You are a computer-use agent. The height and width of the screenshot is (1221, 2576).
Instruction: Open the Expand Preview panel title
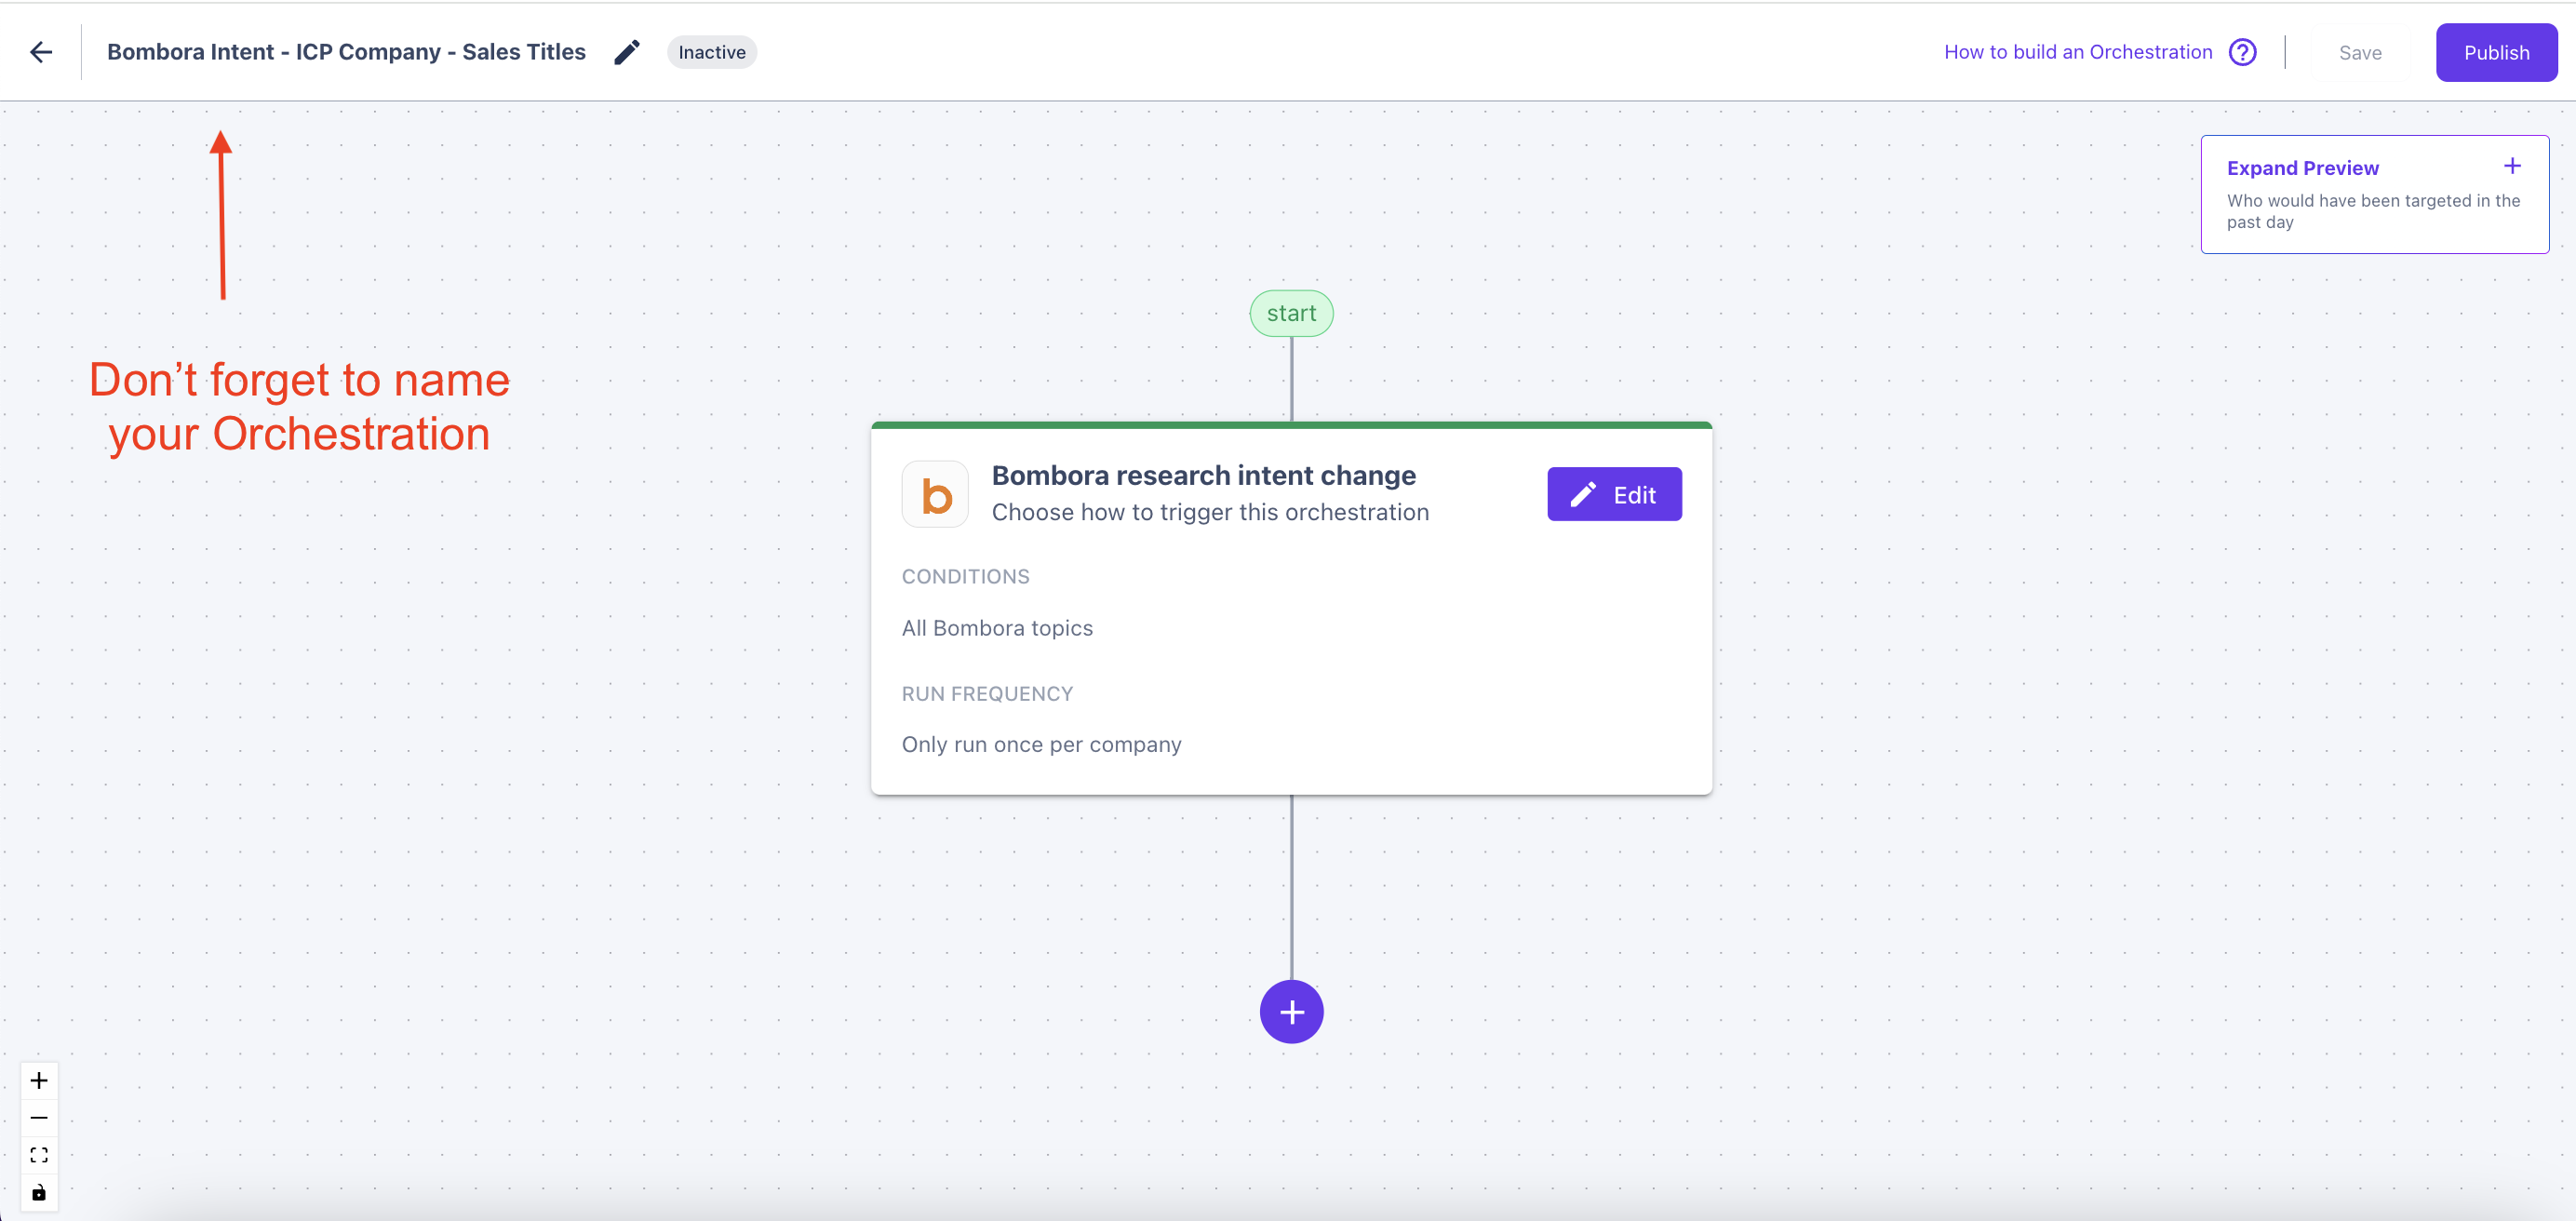2302,168
